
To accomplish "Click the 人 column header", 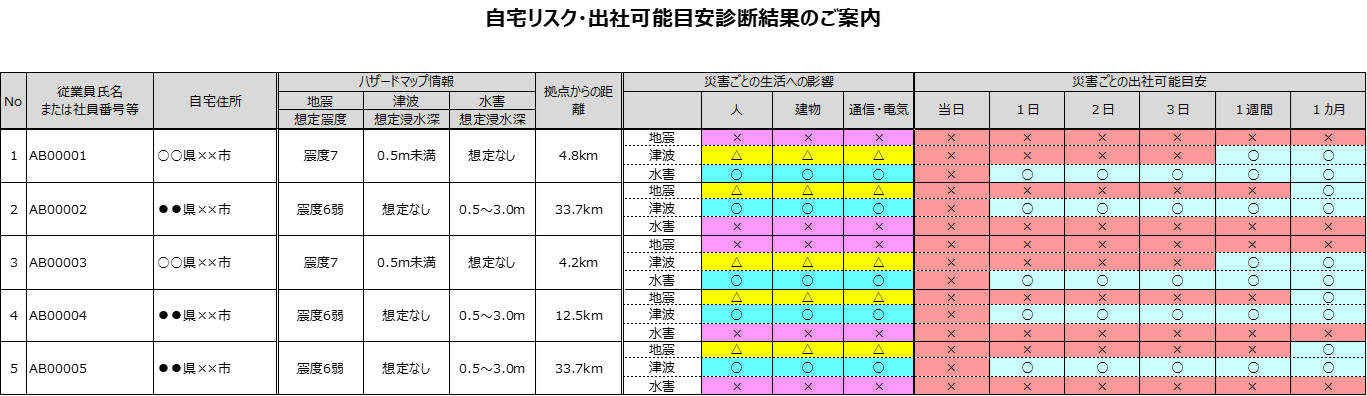I will click(736, 110).
